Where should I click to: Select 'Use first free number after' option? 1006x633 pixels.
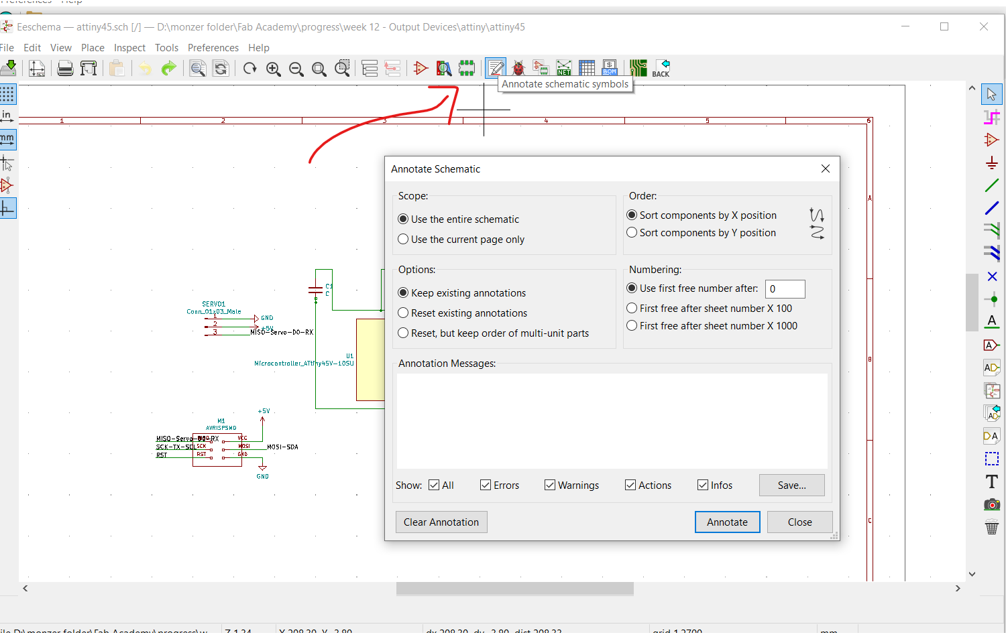692,289
